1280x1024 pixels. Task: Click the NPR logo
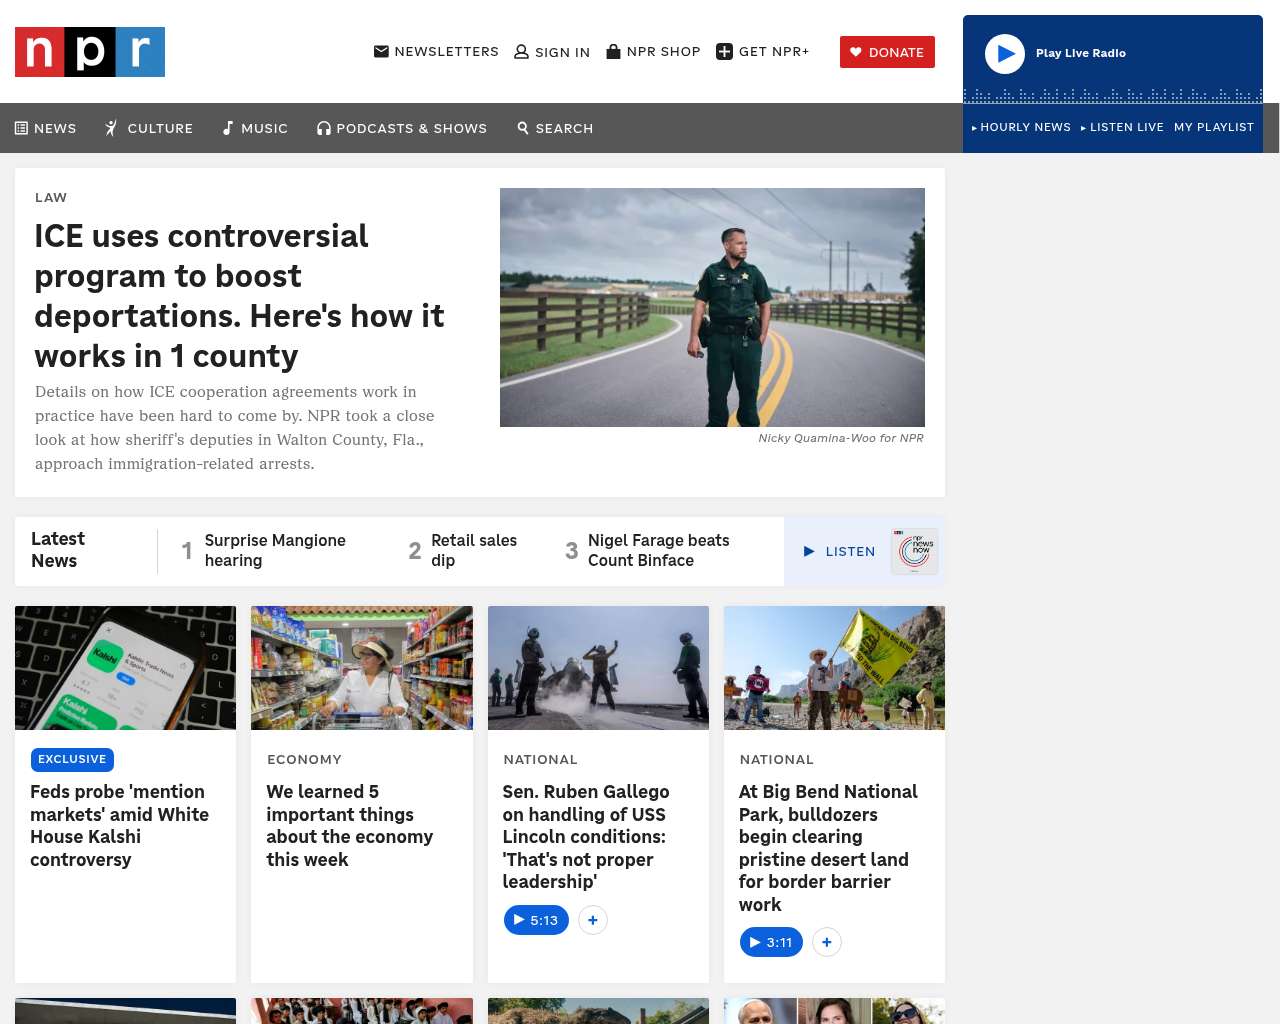(x=90, y=52)
